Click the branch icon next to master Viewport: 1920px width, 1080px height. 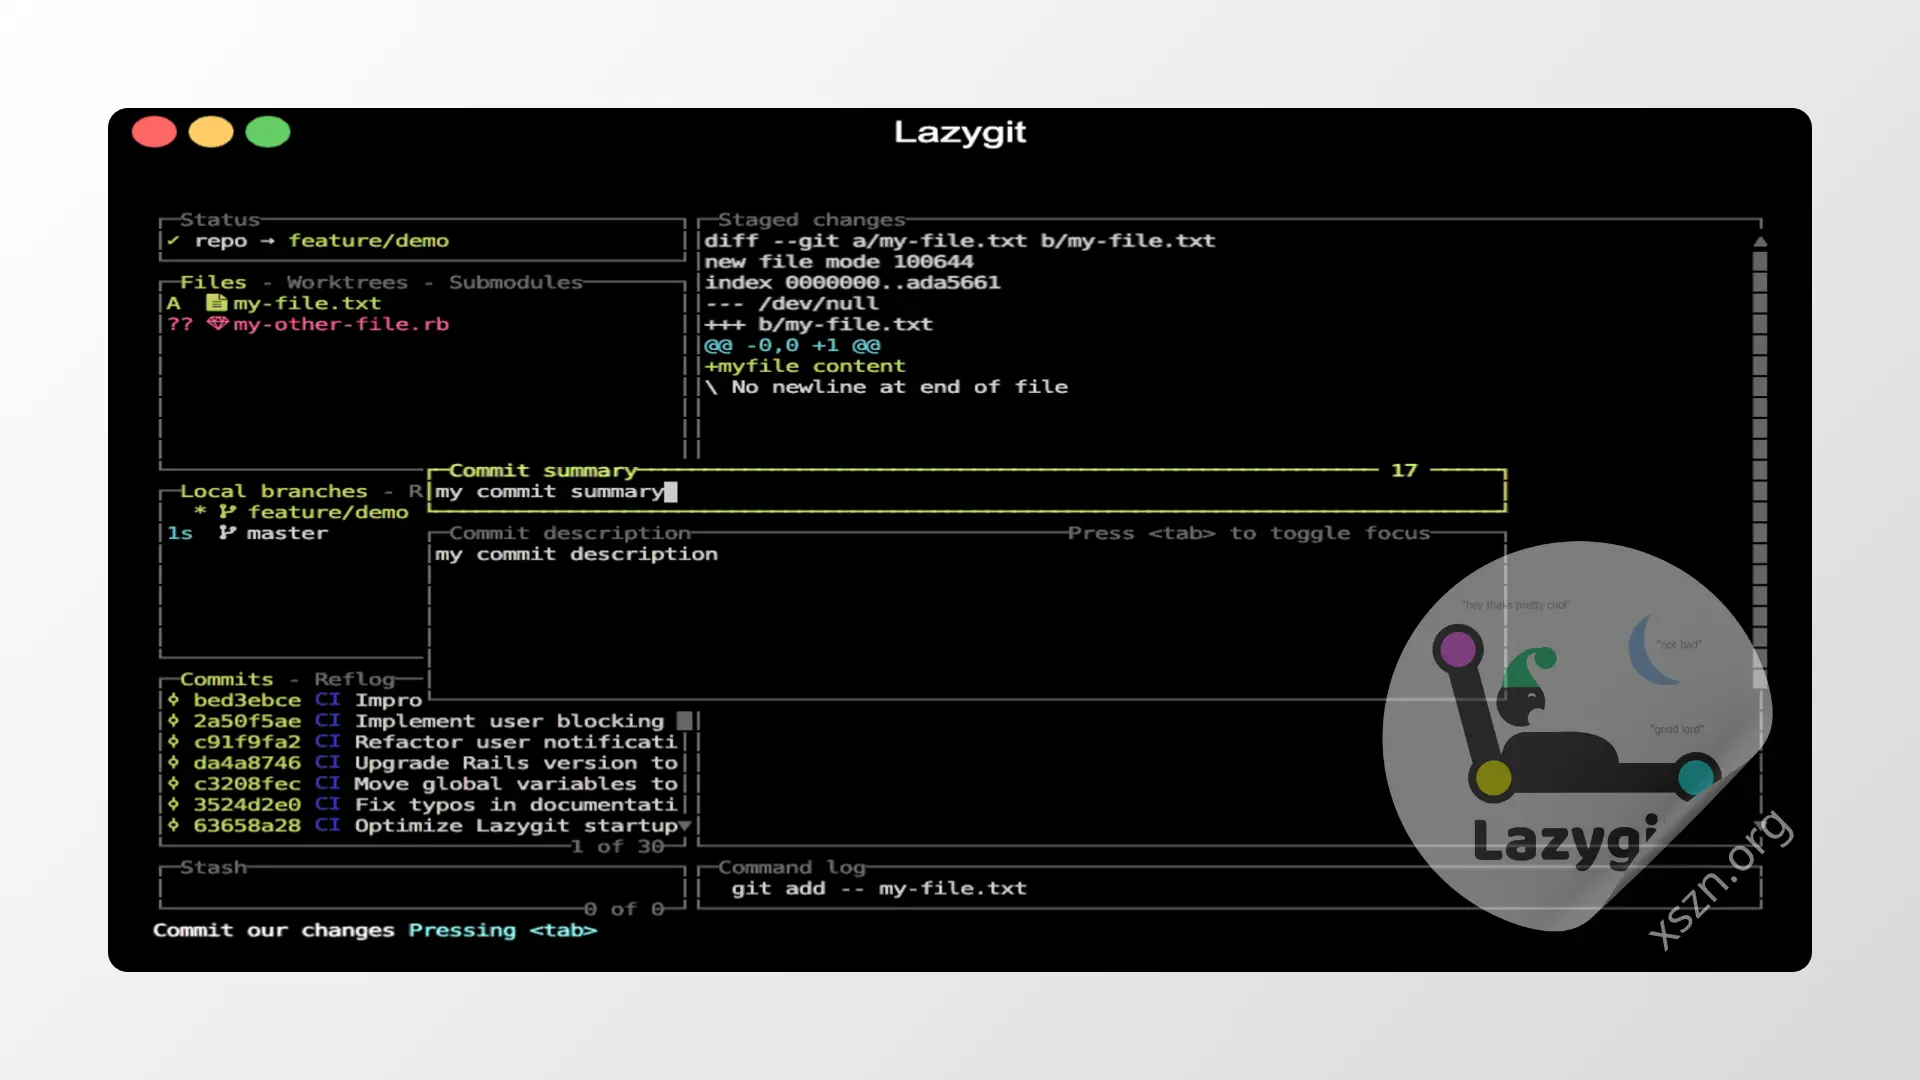228,533
